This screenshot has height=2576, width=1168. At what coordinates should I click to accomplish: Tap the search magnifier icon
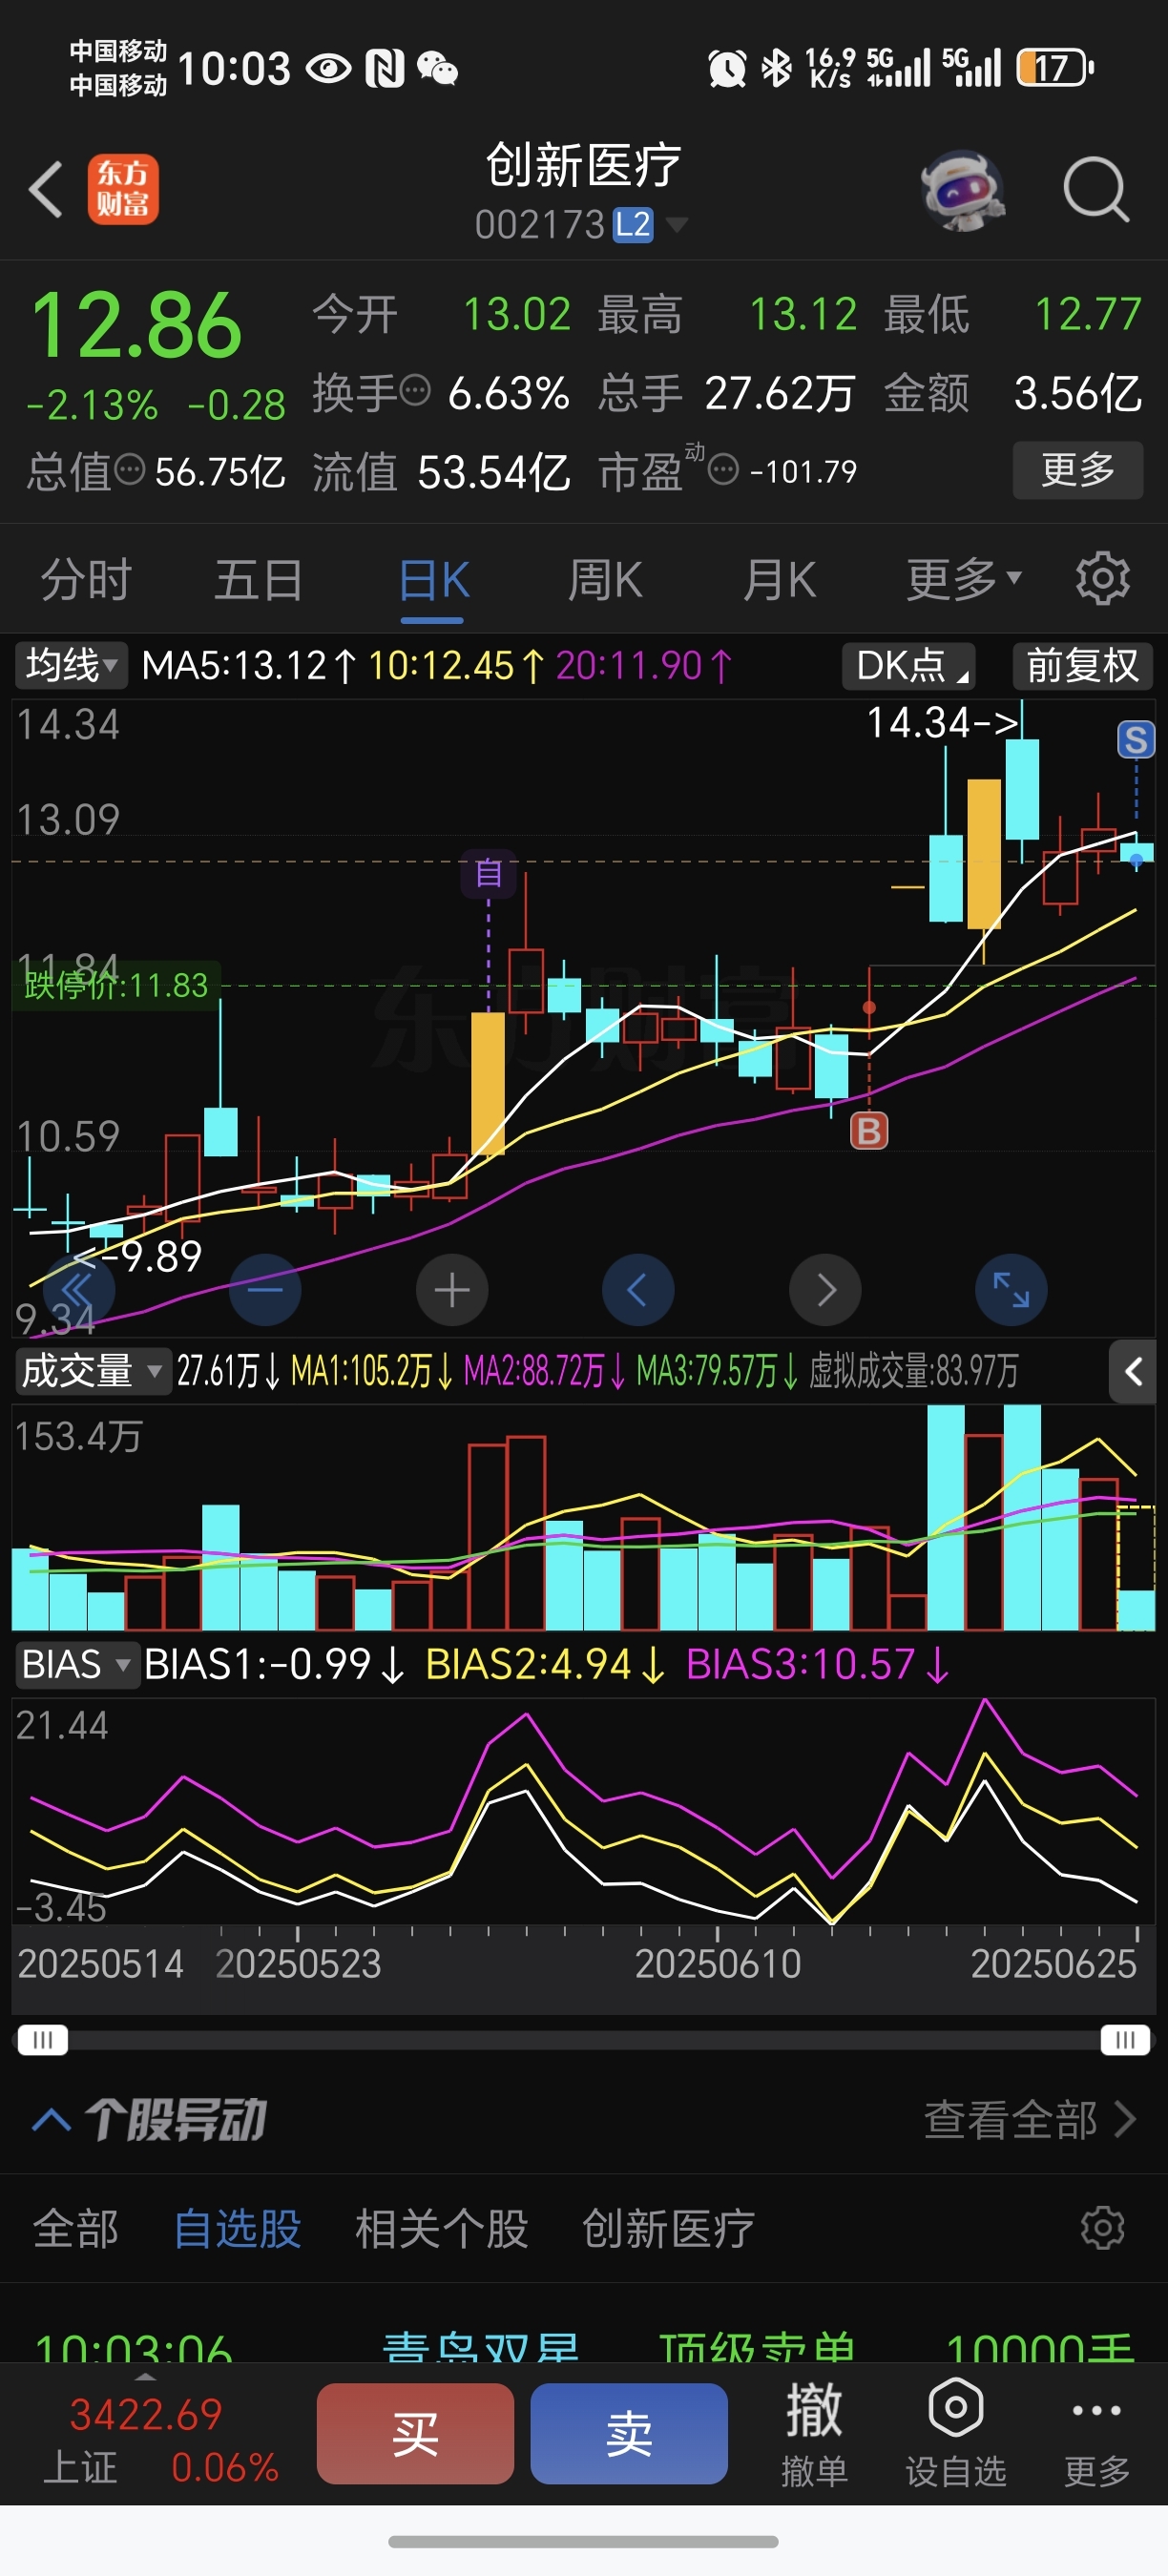(x=1096, y=189)
